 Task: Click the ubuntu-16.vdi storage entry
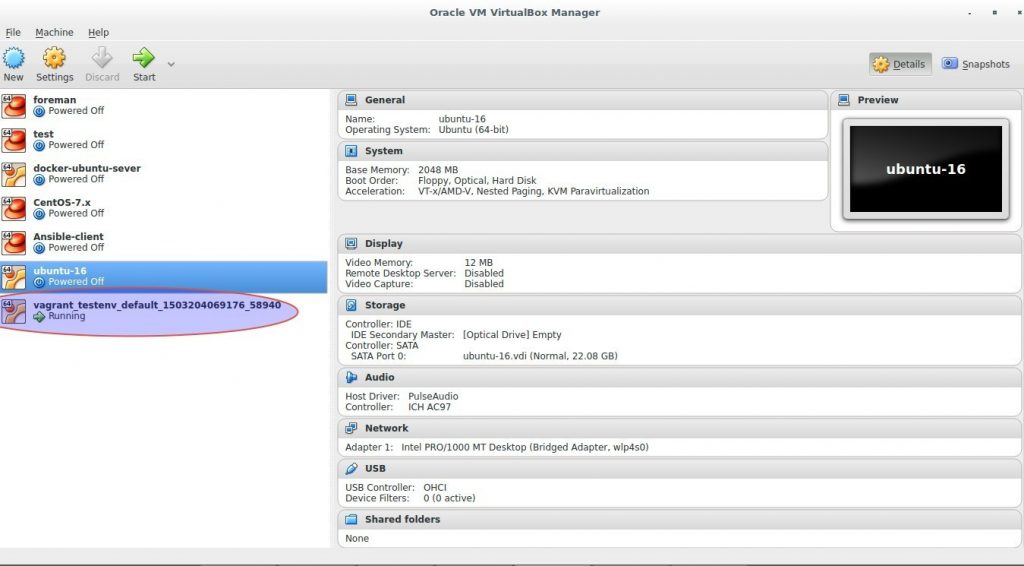pyautogui.click(x=540, y=356)
